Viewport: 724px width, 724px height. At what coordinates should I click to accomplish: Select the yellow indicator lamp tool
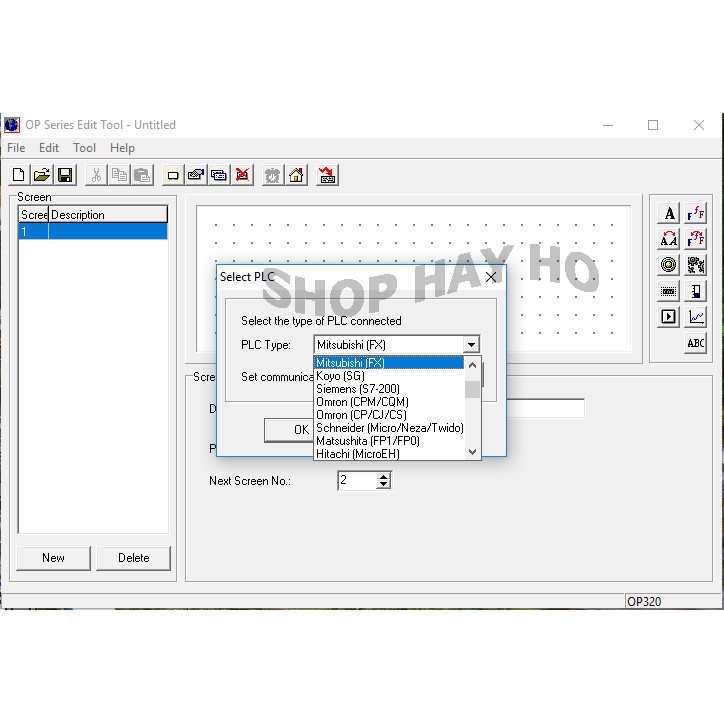(669, 265)
